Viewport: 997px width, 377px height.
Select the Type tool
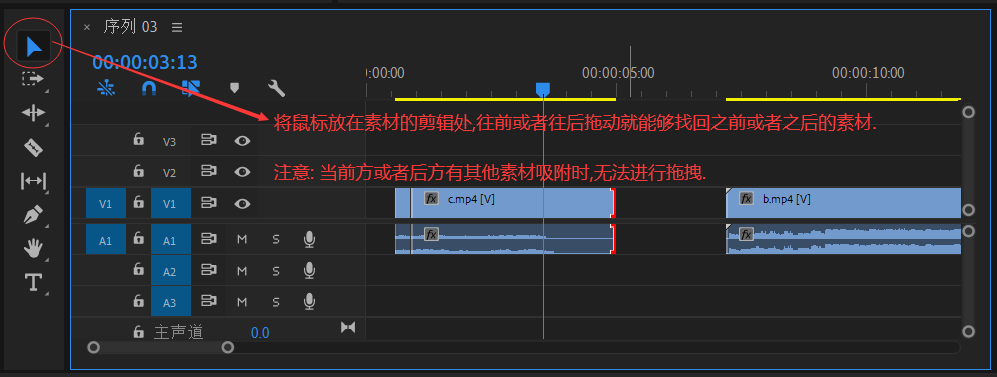(33, 282)
